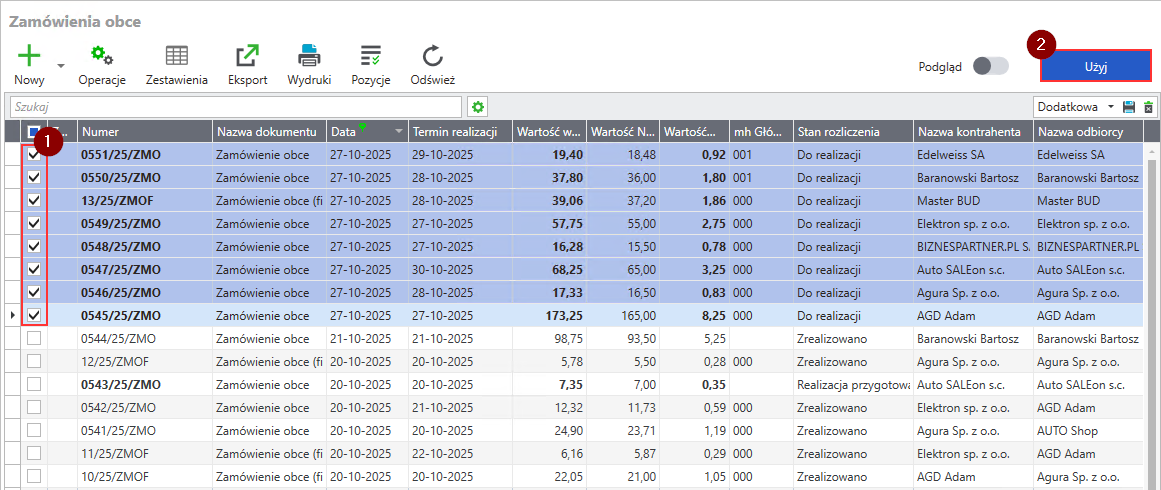Screen dimensions: 1161x490
Task: Open the Dodatkowa view dropdown
Action: [x=1109, y=107]
